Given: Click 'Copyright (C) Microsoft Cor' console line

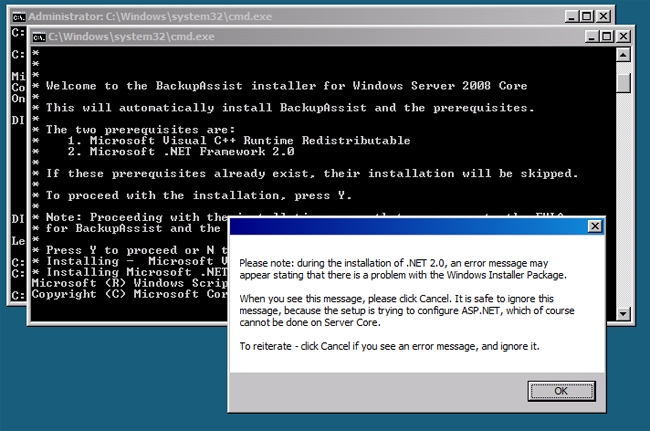Looking at the screenshot, I should coord(129,294).
